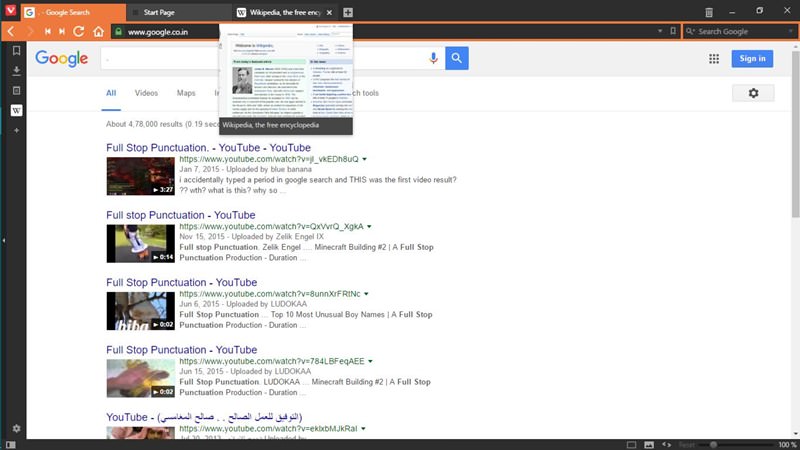Image resolution: width=800 pixels, height=450 pixels.
Task: Open the 0:14 video thumbnail
Action: tap(140, 243)
